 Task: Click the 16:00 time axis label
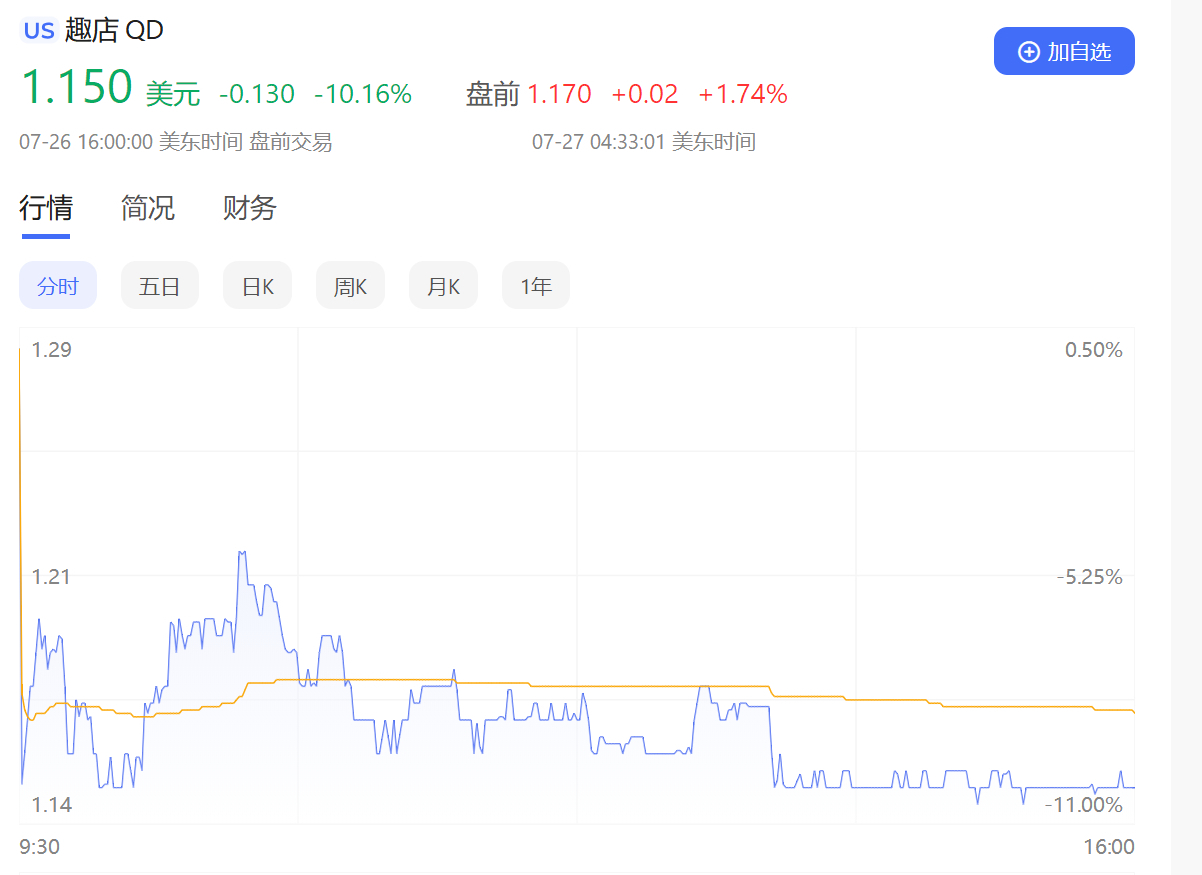1109,848
